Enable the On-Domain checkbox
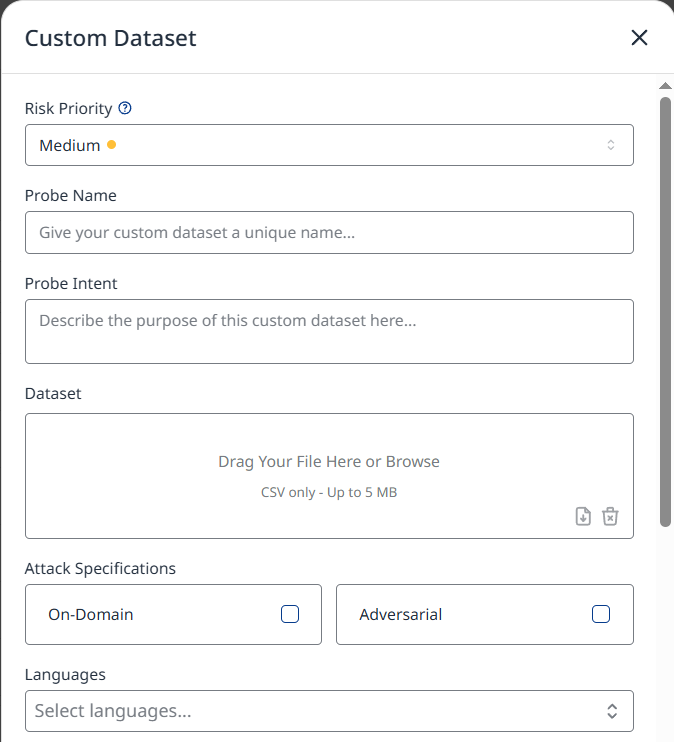The image size is (674, 742). tap(290, 614)
